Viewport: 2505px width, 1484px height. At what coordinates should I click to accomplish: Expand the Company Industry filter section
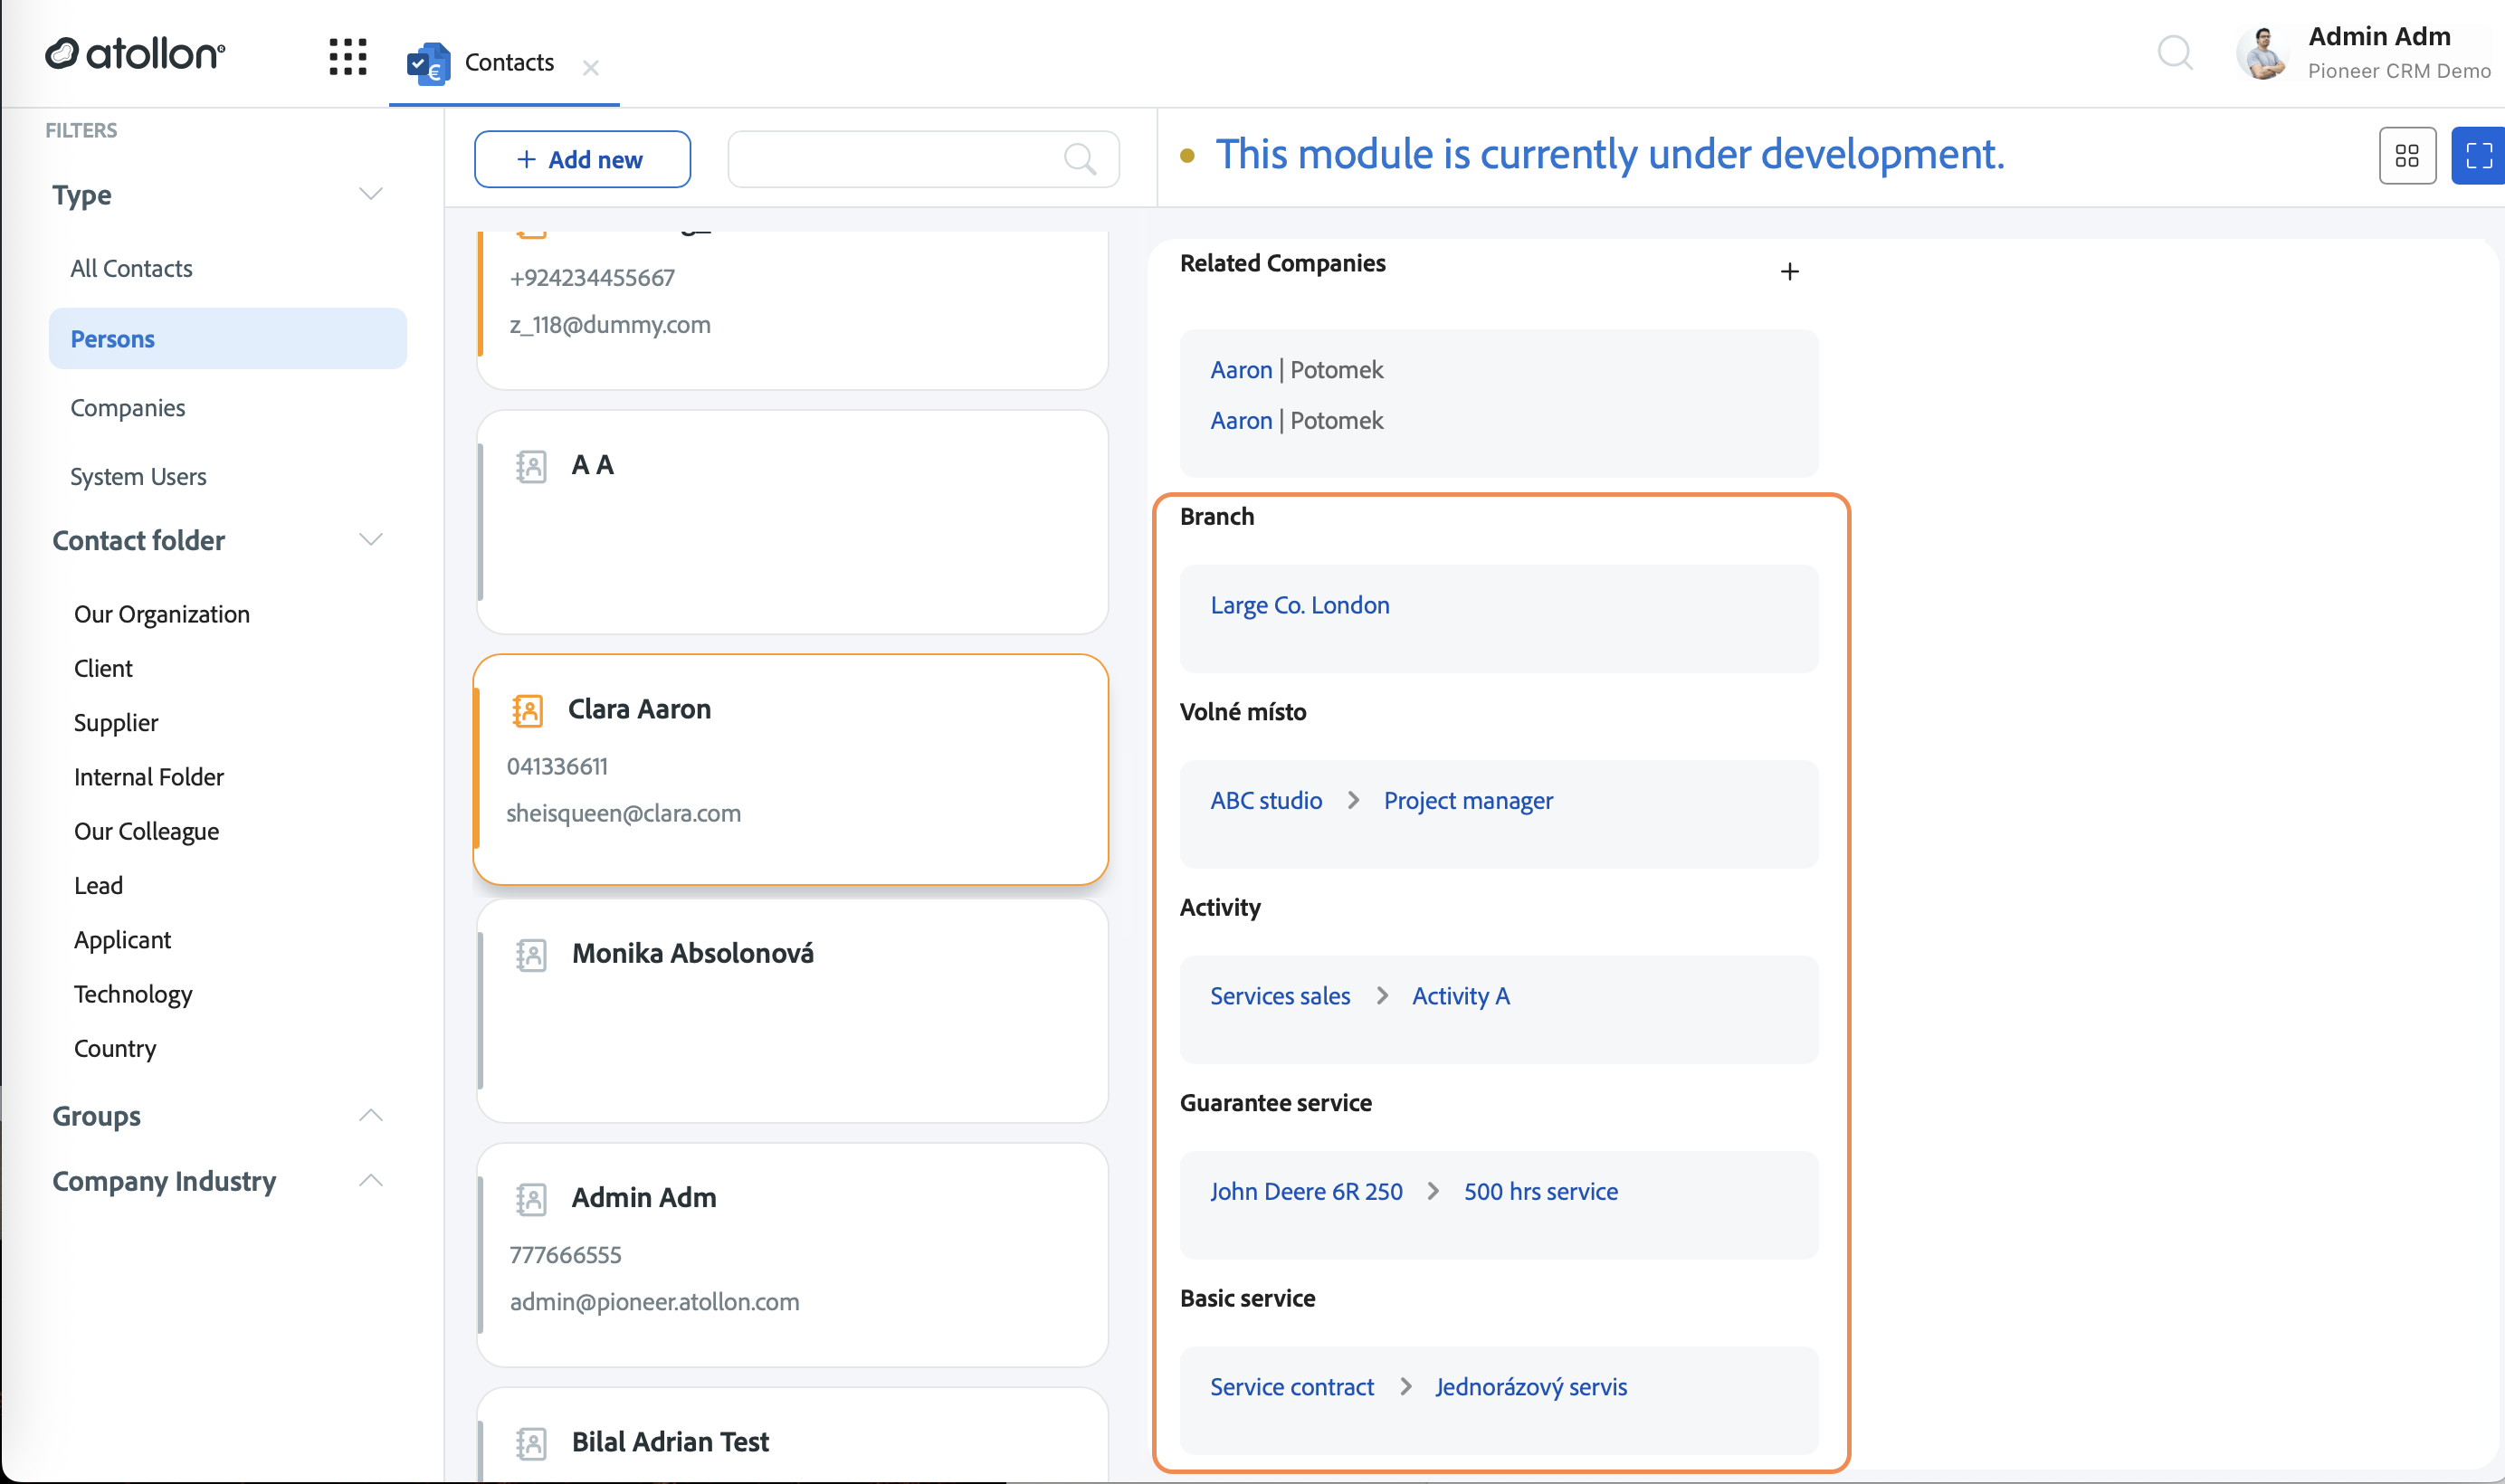coord(371,1180)
